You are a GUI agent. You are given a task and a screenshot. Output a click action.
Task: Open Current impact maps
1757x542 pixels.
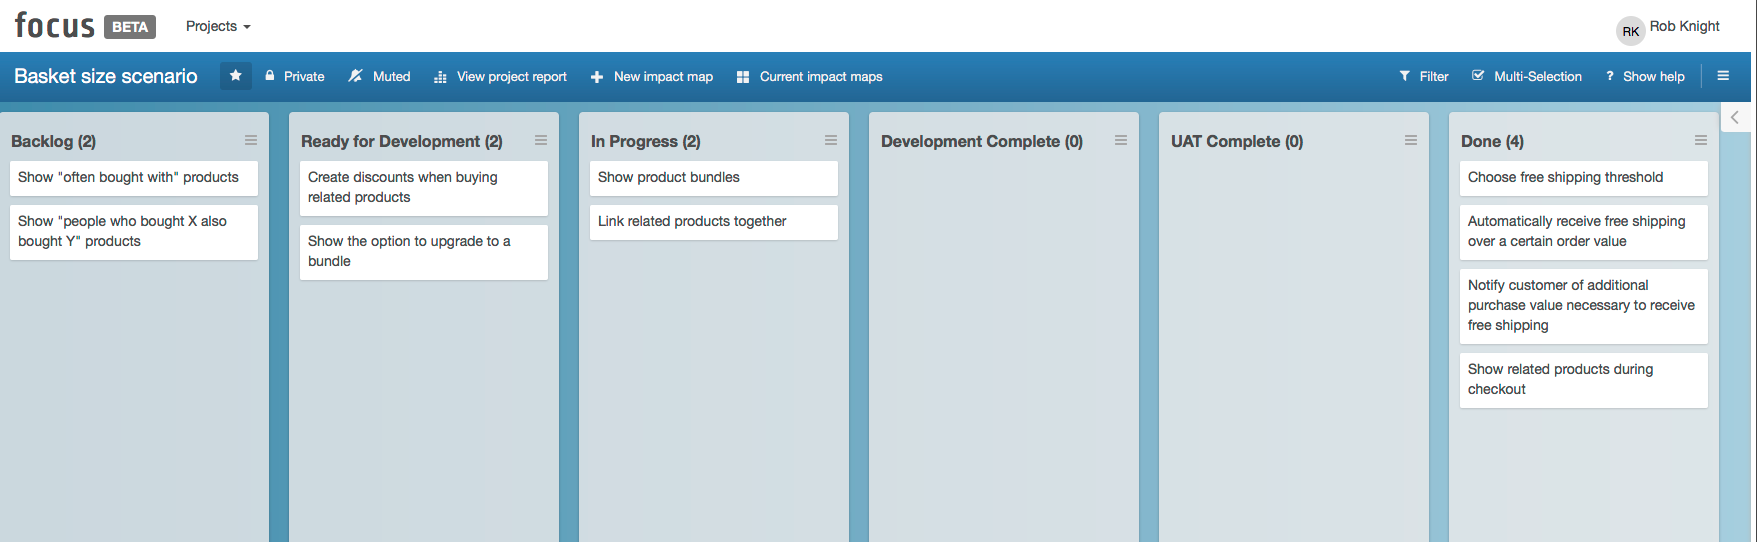tap(810, 77)
